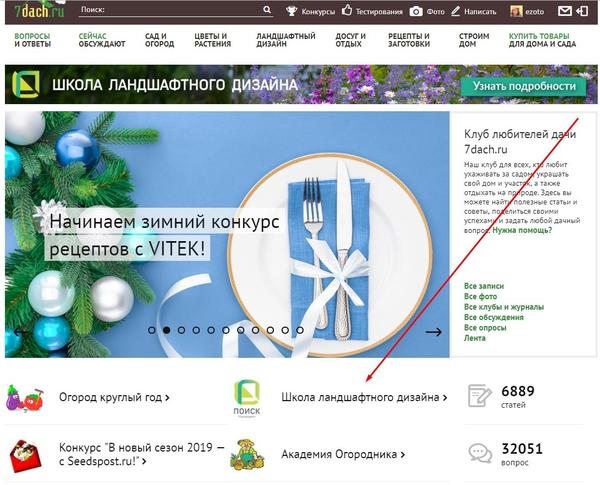Select the third carousel slide dot
600x485 pixels.
(181, 329)
